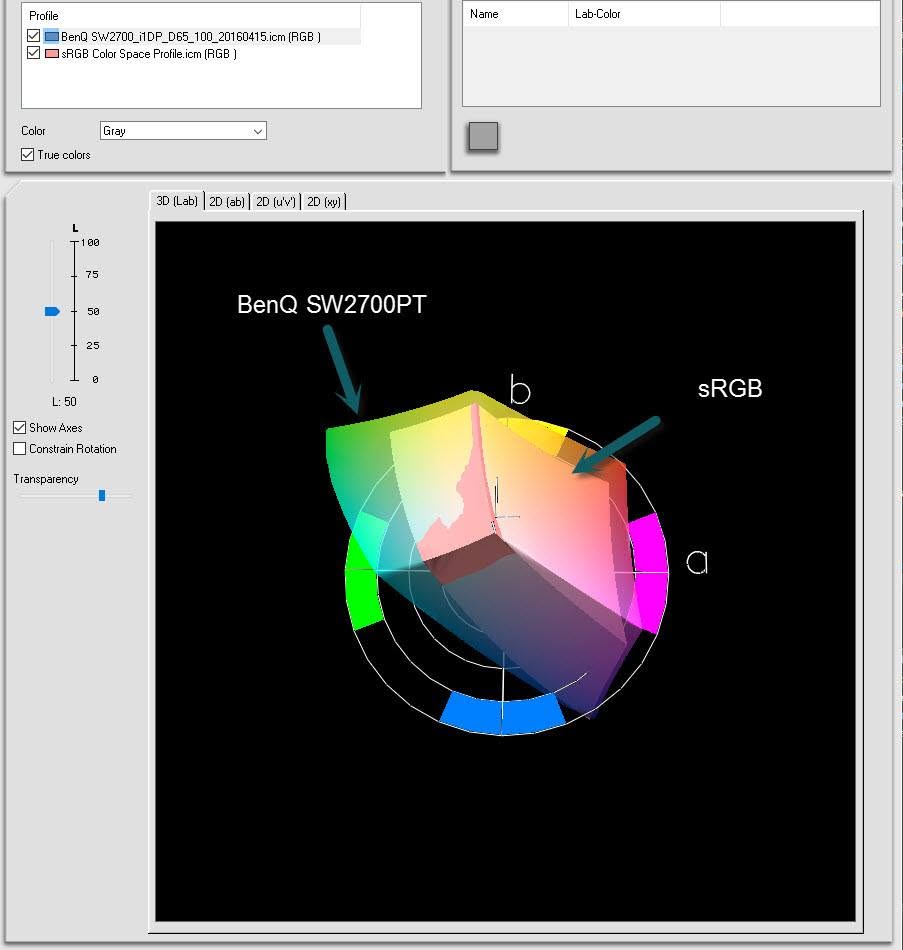Switch to the 2D (u'v') tab
Image resolution: width=903 pixels, height=950 pixels.
click(x=275, y=202)
